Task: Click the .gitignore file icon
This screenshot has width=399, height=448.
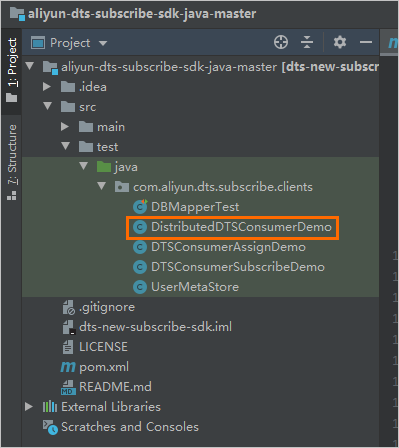Action: pyautogui.click(x=69, y=307)
